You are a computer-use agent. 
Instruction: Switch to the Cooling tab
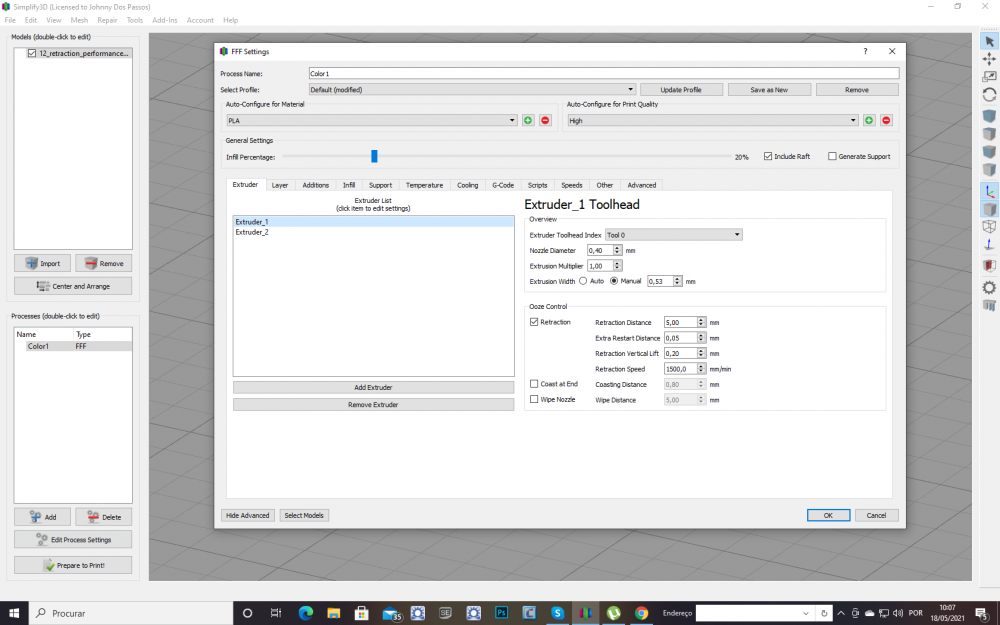pyautogui.click(x=467, y=185)
